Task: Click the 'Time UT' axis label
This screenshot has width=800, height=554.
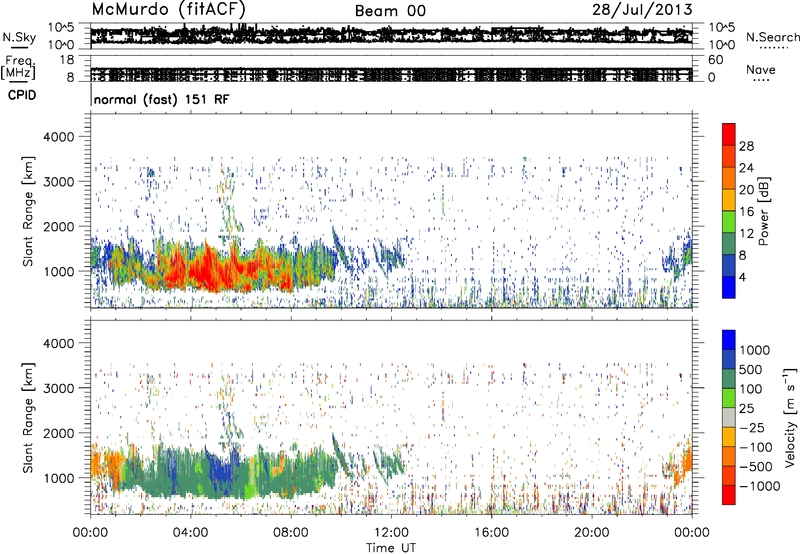Action: pos(391,548)
